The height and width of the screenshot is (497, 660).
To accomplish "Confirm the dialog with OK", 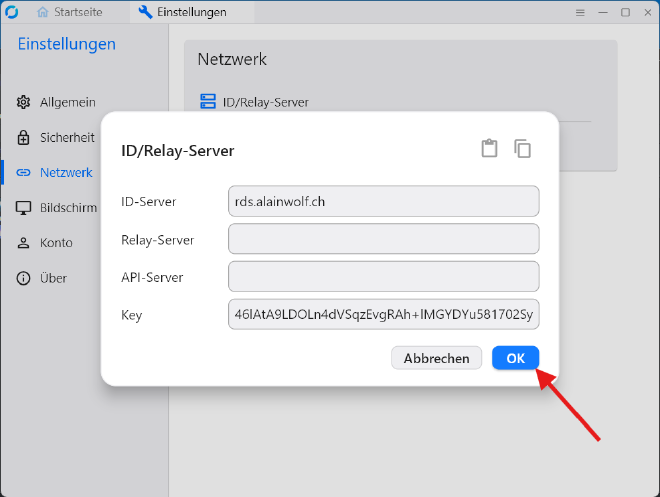I will pos(515,358).
